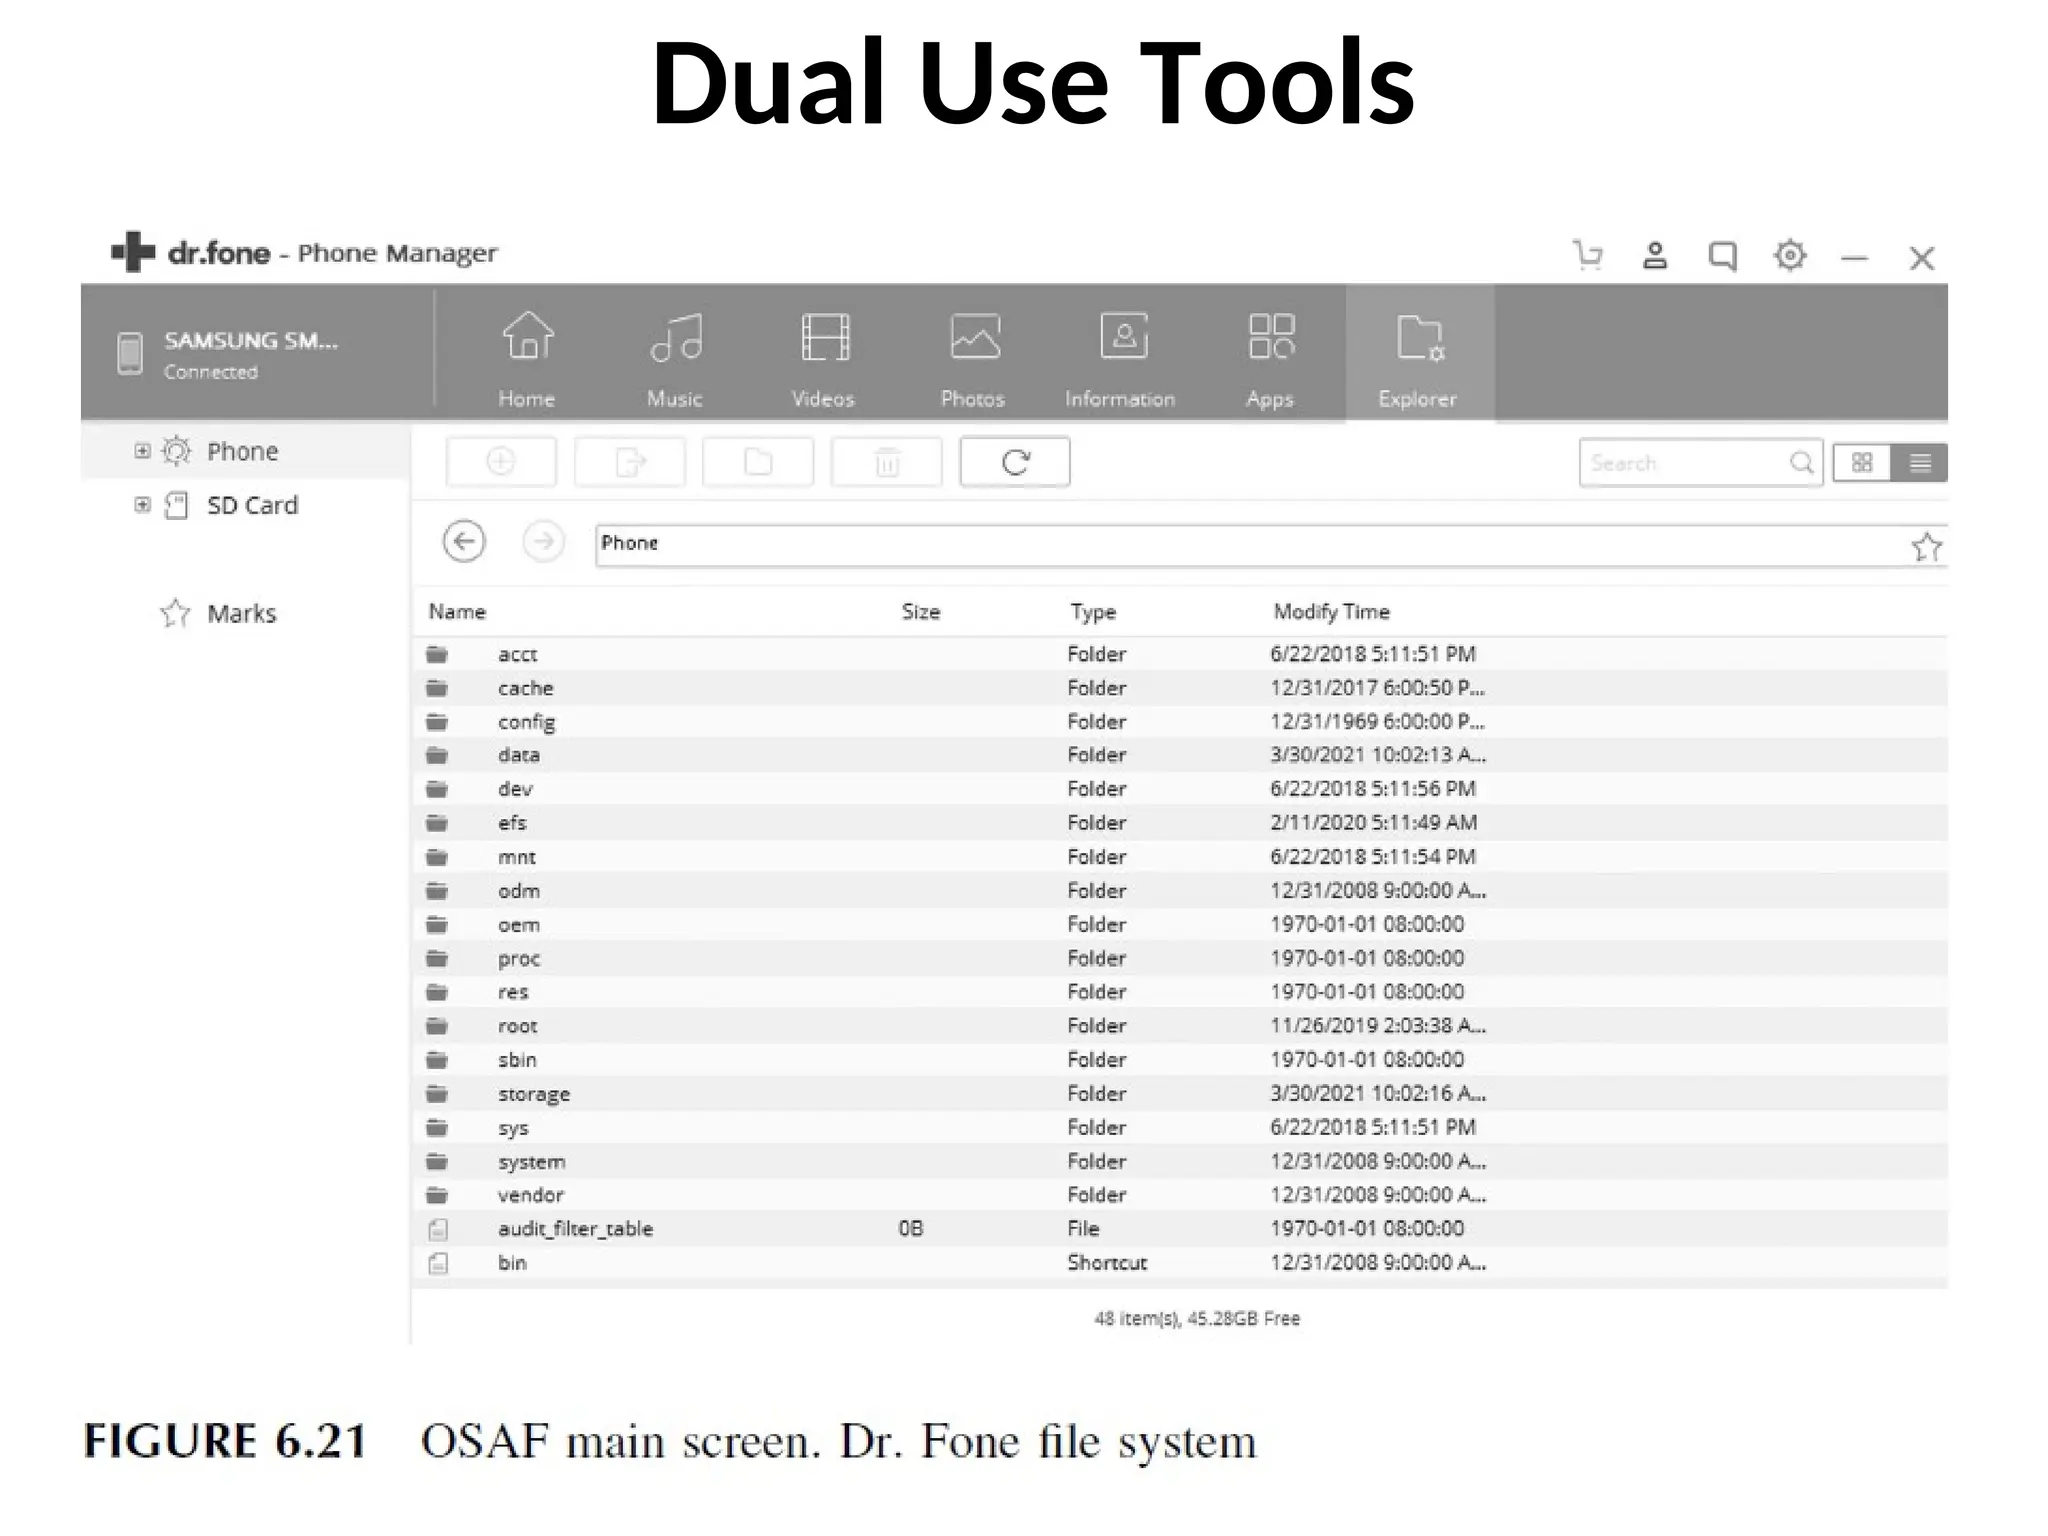Select the data folder row
Image resolution: width=2048 pixels, height=1536 pixels.
coord(1180,755)
